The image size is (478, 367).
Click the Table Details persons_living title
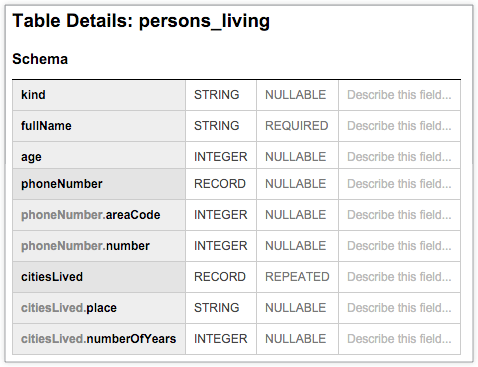click(141, 21)
